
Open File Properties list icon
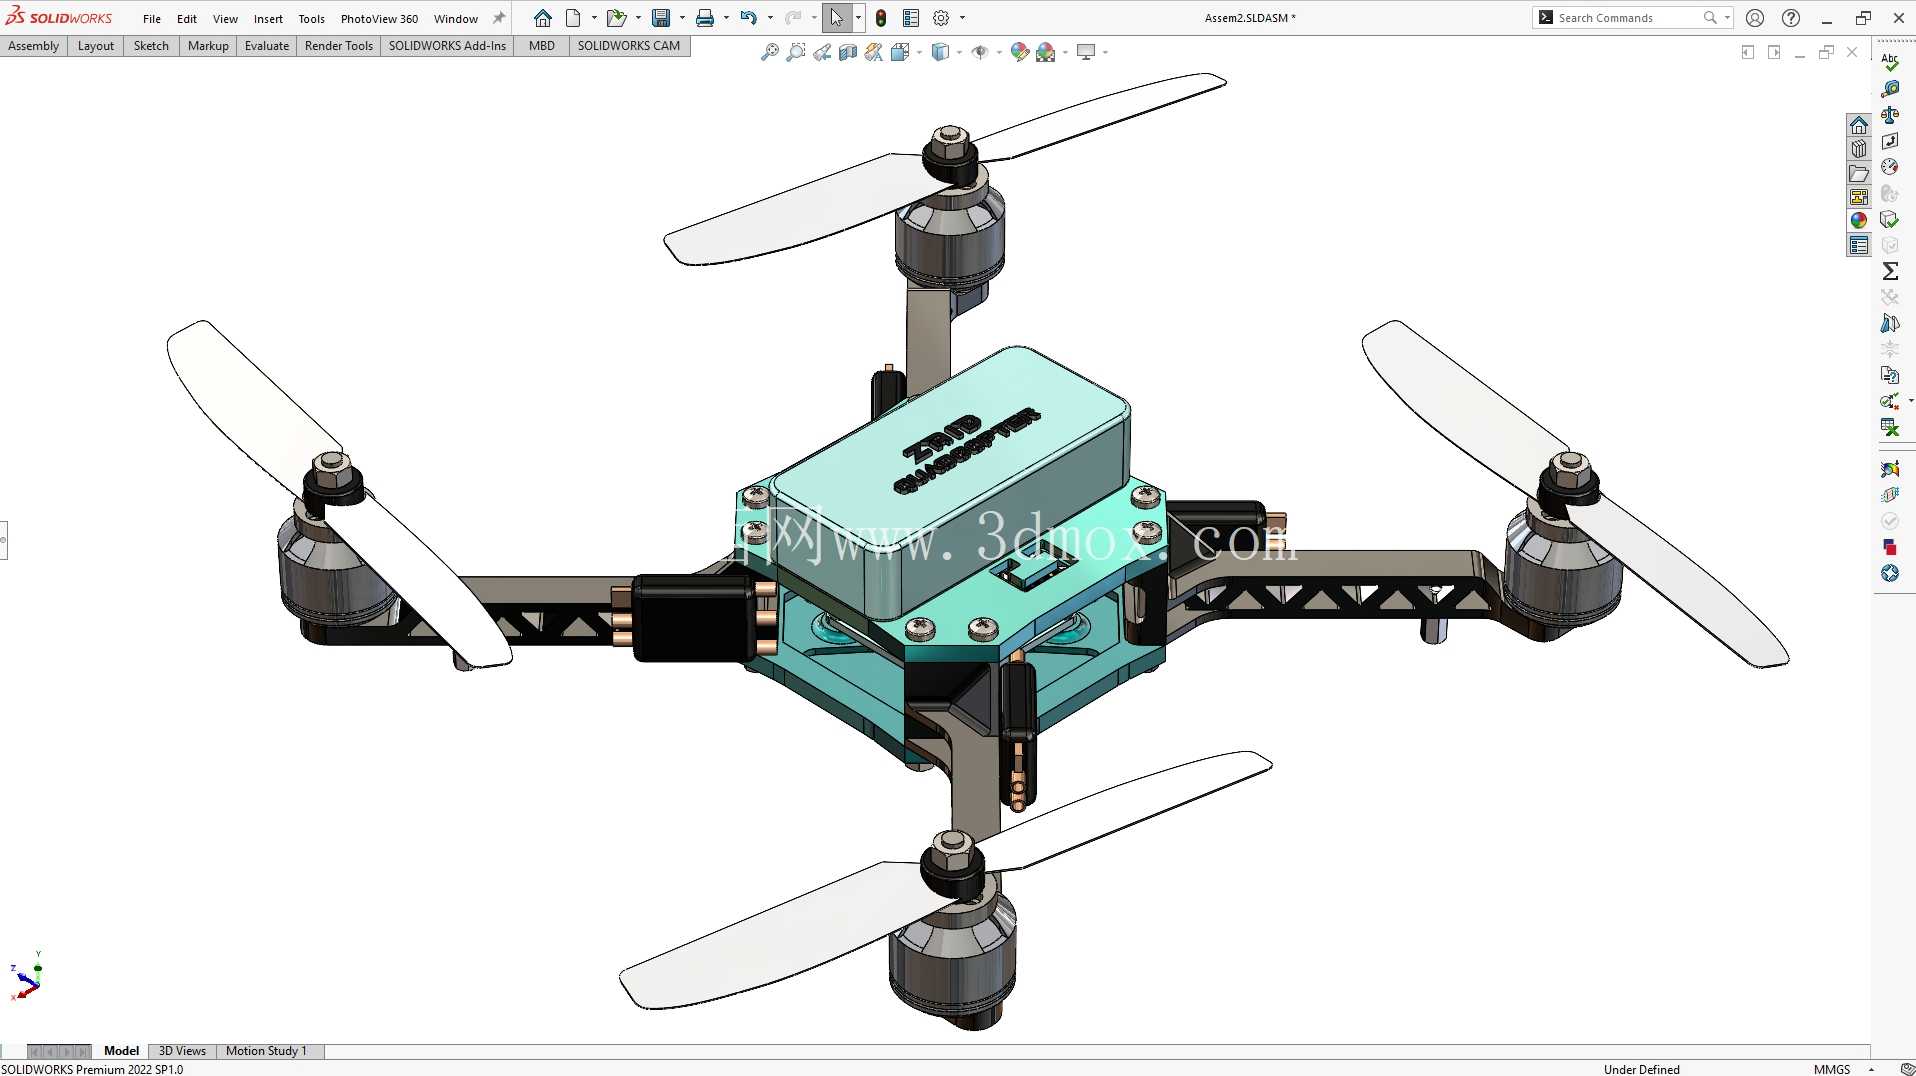click(911, 18)
